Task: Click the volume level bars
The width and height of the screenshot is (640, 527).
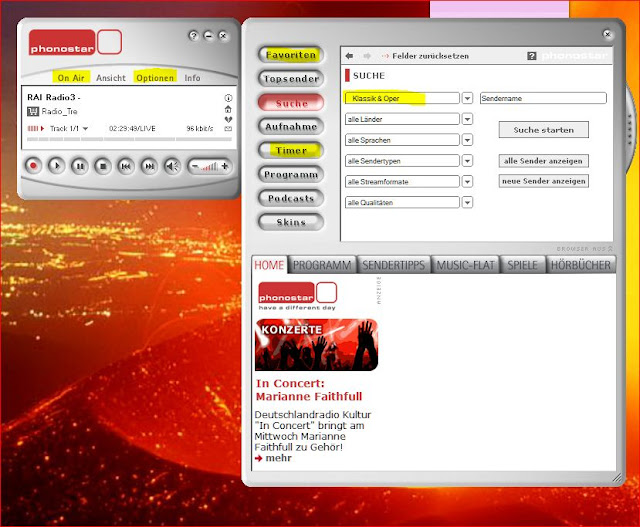Action: click(x=209, y=167)
